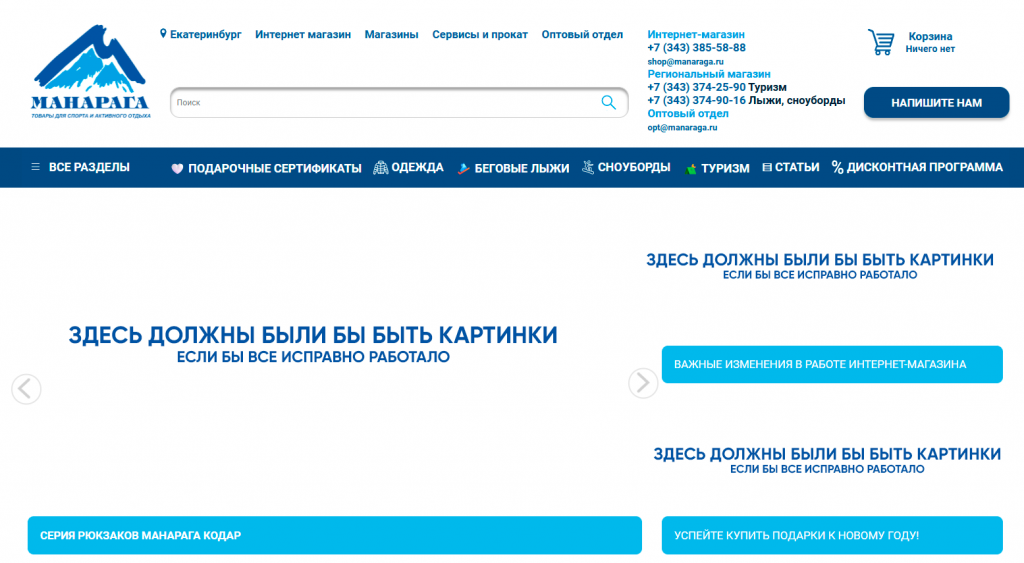
Task: Open the Статьи section
Action: pos(797,167)
